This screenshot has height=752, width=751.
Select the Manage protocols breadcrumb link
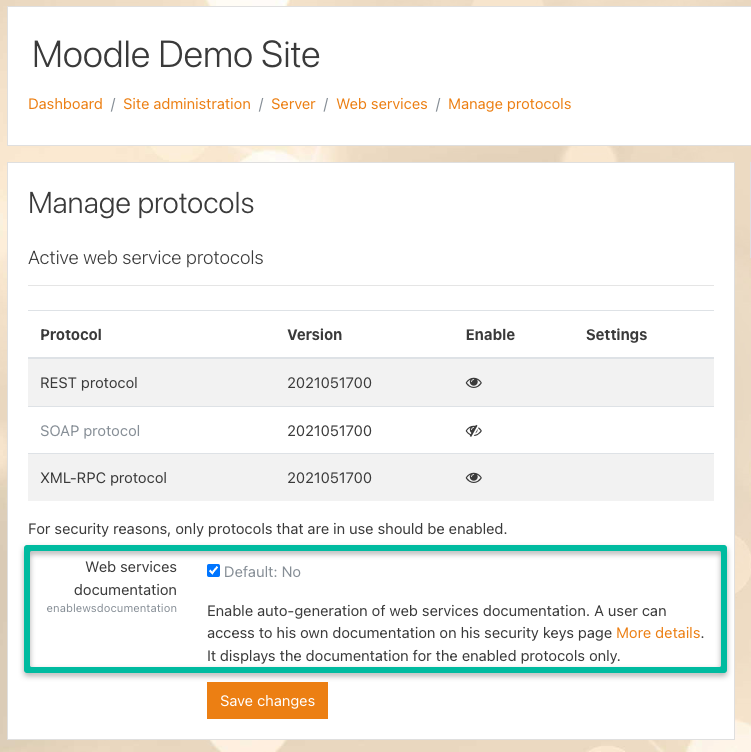pyautogui.click(x=509, y=104)
